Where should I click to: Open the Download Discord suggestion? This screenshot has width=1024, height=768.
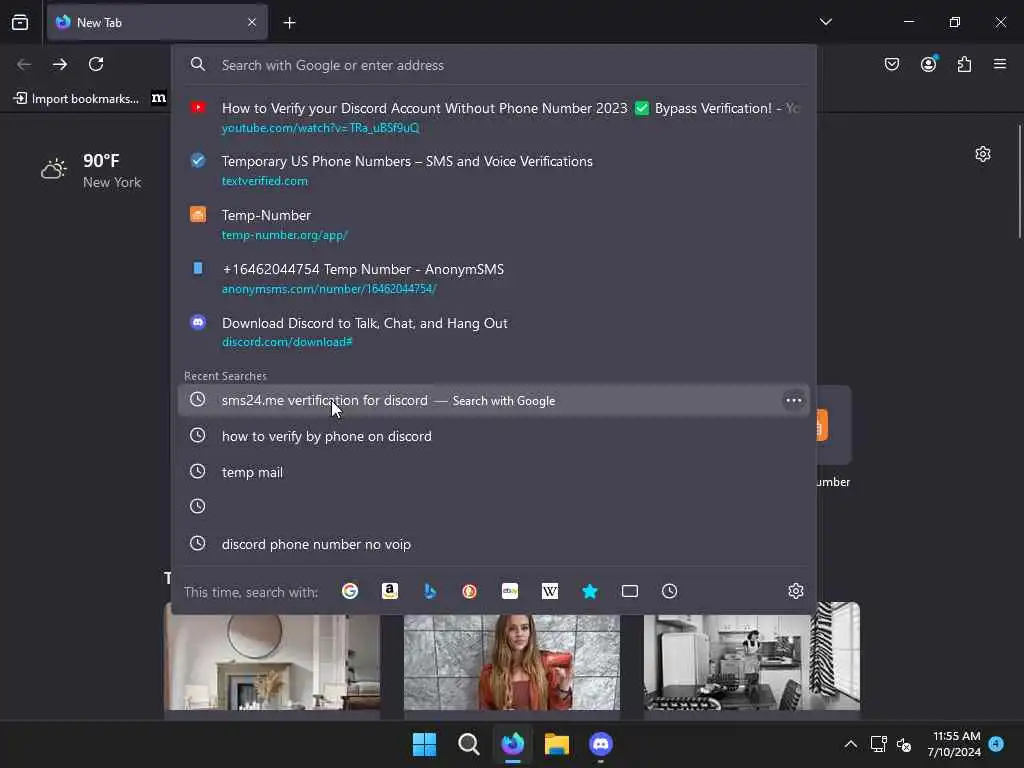(494, 332)
